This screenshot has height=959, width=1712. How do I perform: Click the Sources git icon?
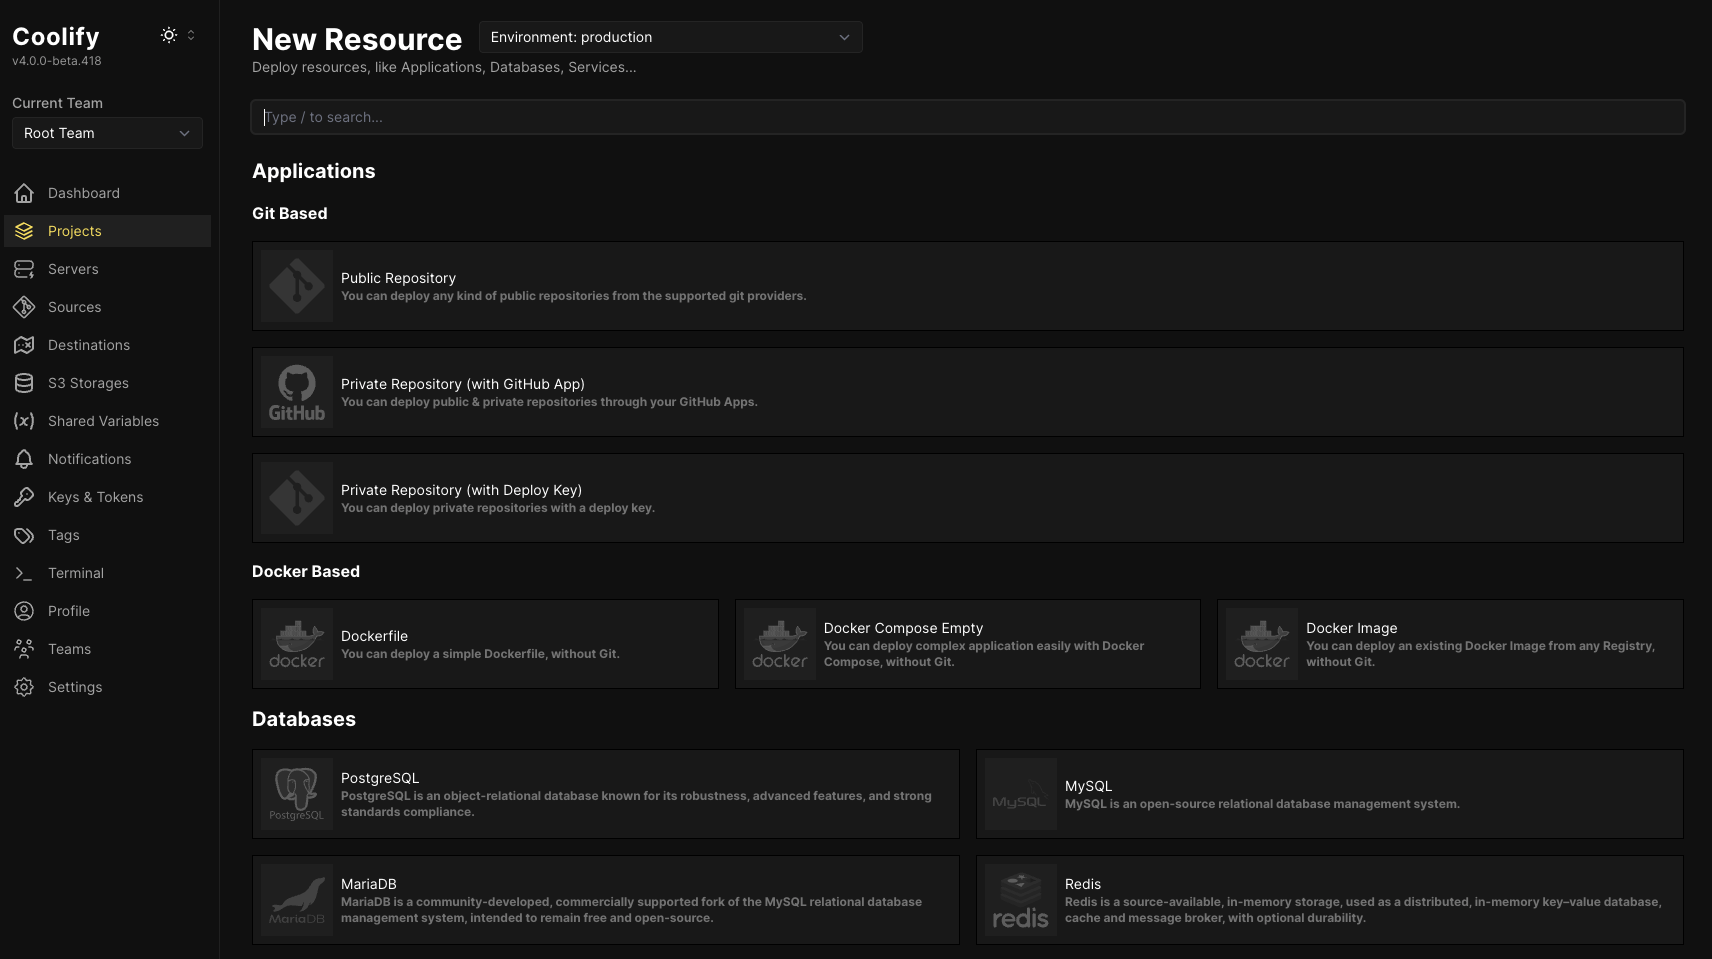tap(24, 307)
